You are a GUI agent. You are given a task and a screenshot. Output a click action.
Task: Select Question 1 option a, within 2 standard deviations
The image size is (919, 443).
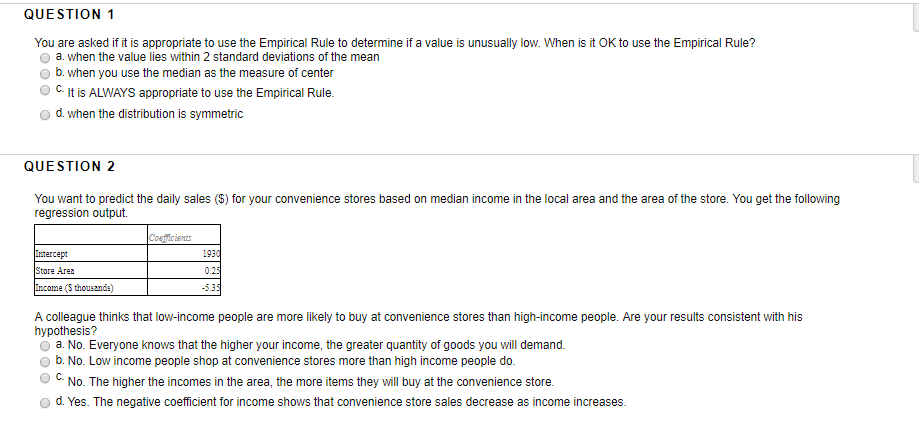tap(45, 58)
